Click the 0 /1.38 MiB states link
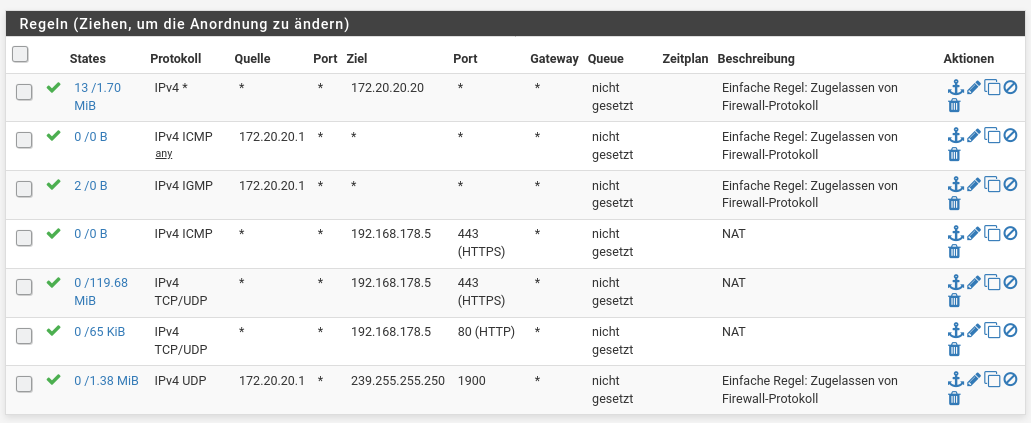This screenshot has width=1031, height=423. 107,380
